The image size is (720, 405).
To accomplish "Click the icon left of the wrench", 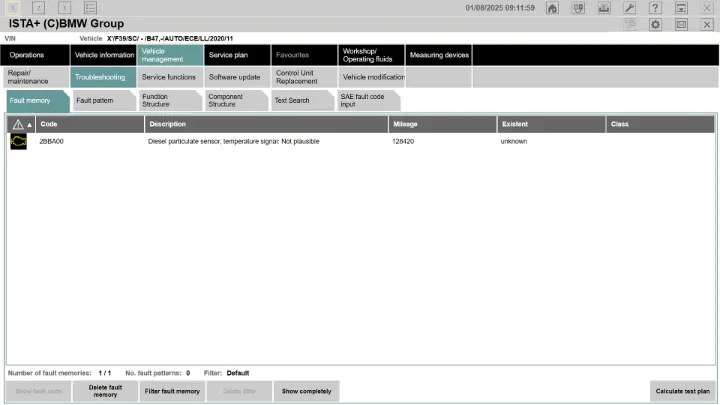I will [604, 8].
